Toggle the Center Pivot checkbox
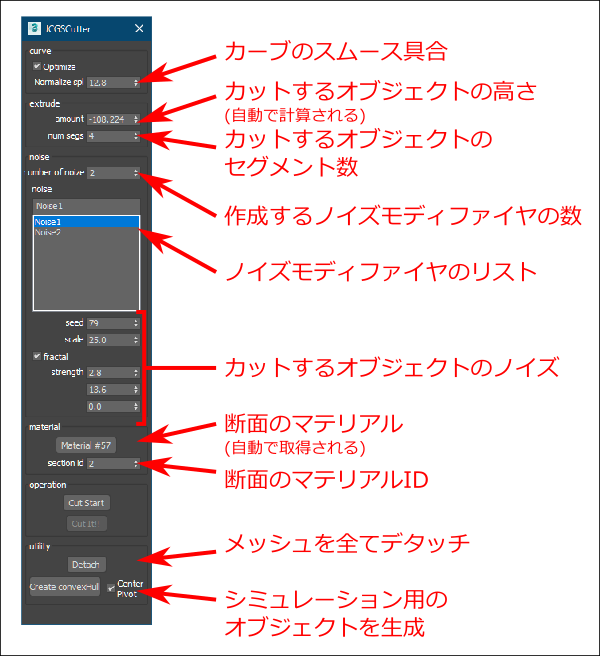 (110, 588)
